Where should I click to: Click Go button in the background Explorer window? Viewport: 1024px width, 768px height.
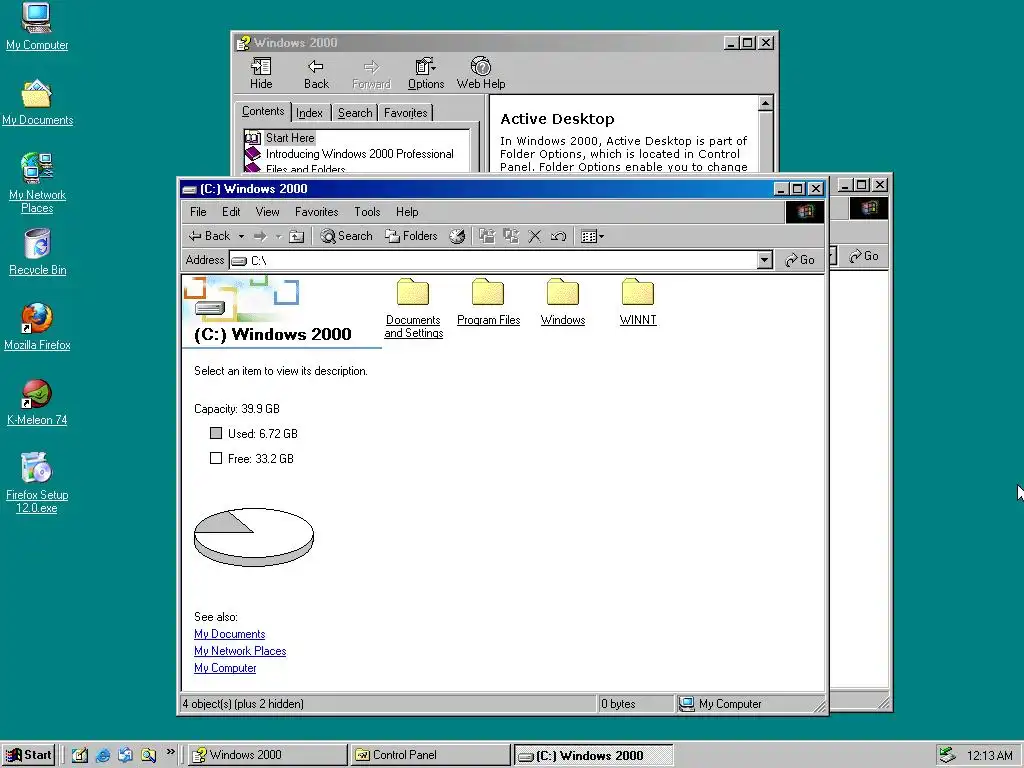(864, 256)
